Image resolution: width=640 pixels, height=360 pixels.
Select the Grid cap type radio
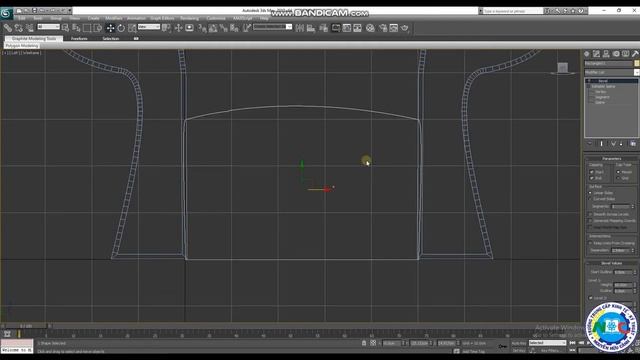tap(618, 178)
